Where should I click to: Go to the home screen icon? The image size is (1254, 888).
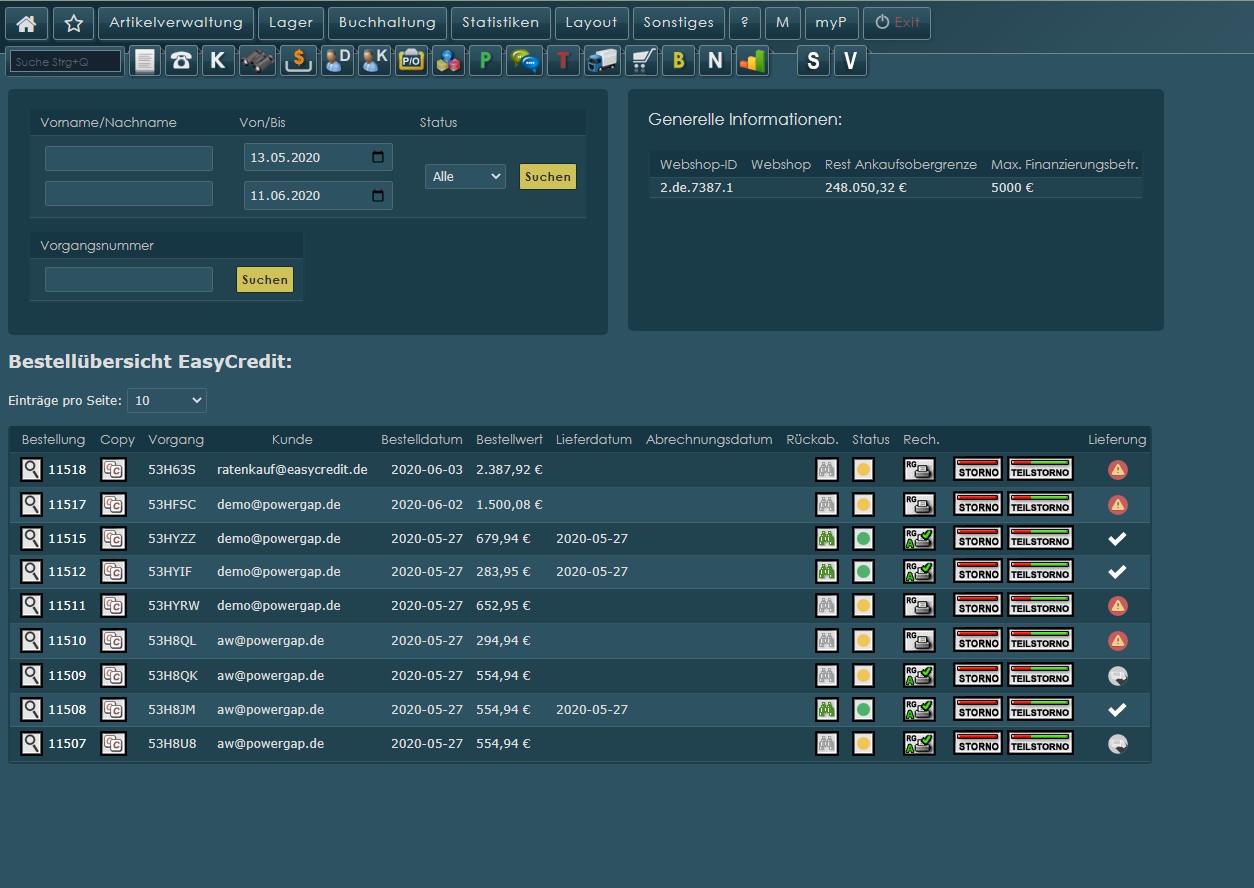pyautogui.click(x=27, y=23)
